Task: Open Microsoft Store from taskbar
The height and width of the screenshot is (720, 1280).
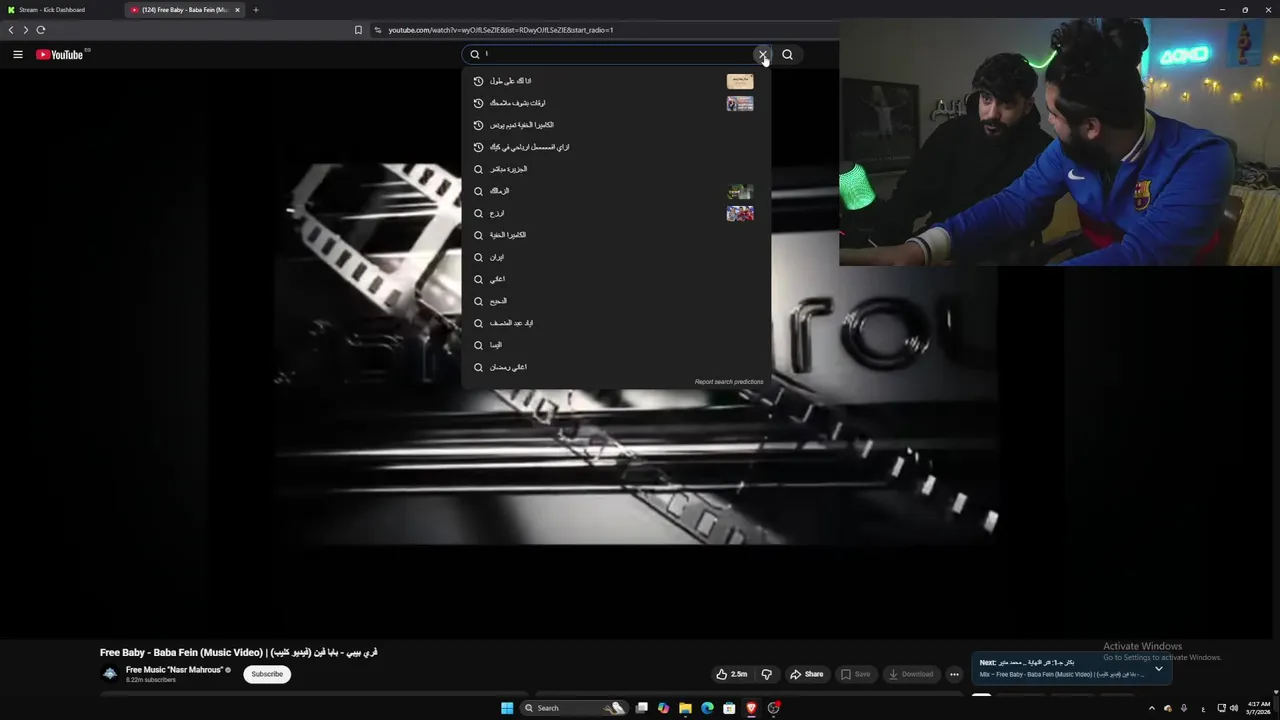Action: click(x=729, y=708)
